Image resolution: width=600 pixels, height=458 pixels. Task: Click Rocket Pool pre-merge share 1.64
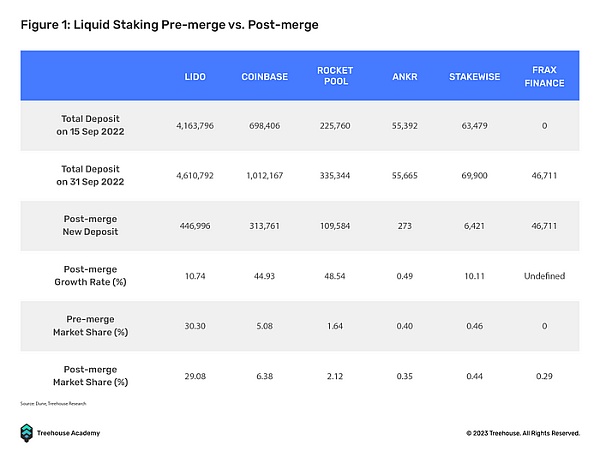335,326
